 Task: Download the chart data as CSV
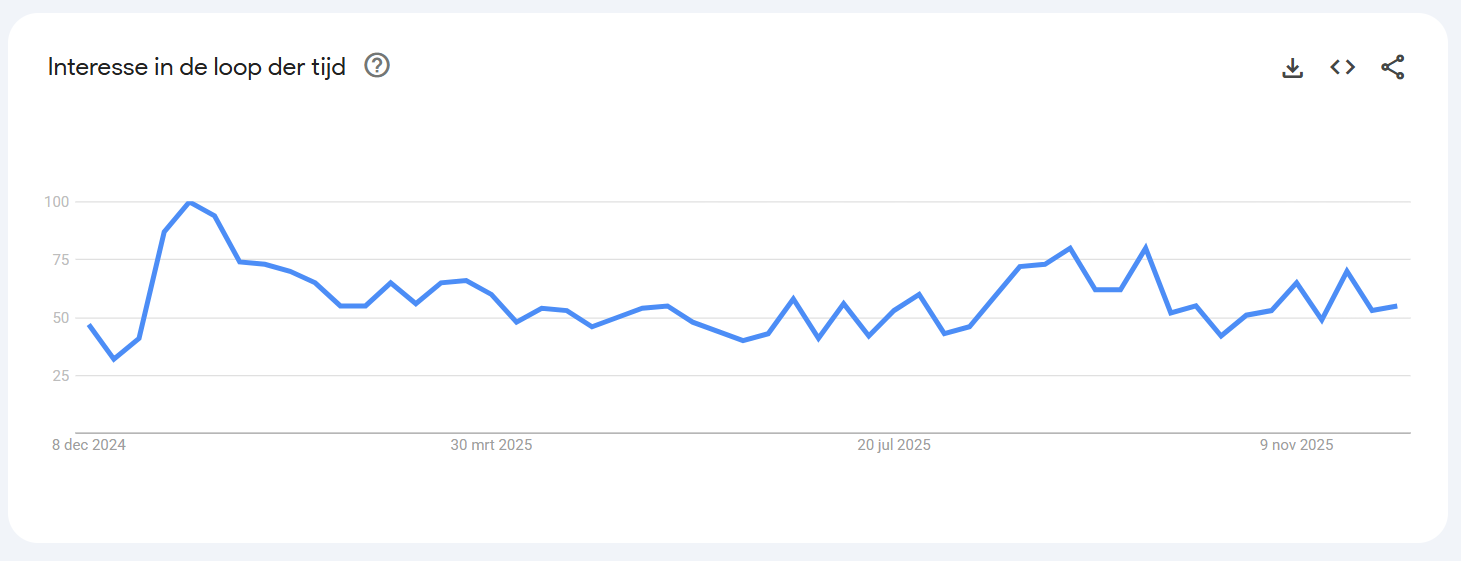pos(1293,68)
